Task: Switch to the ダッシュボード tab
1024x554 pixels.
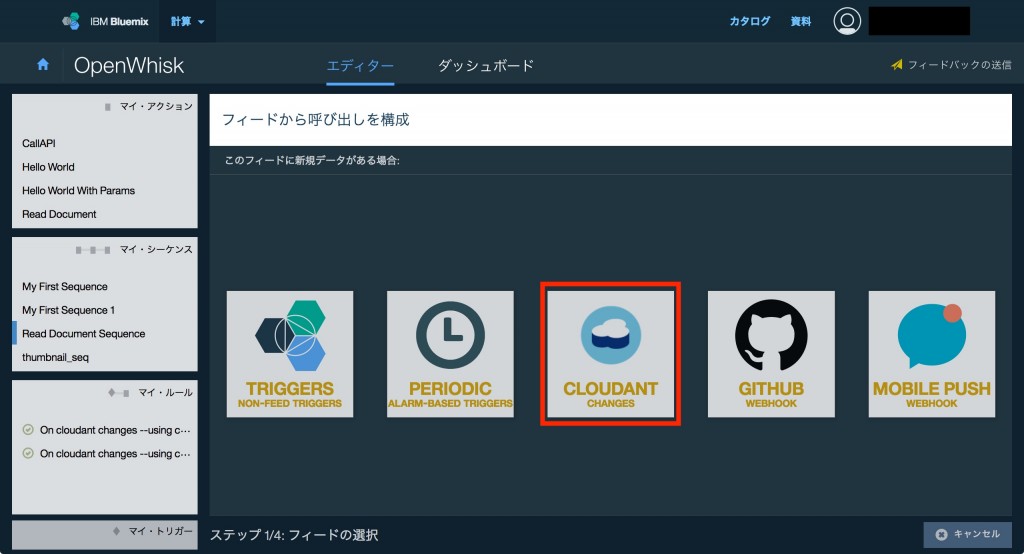Action: 486,65
